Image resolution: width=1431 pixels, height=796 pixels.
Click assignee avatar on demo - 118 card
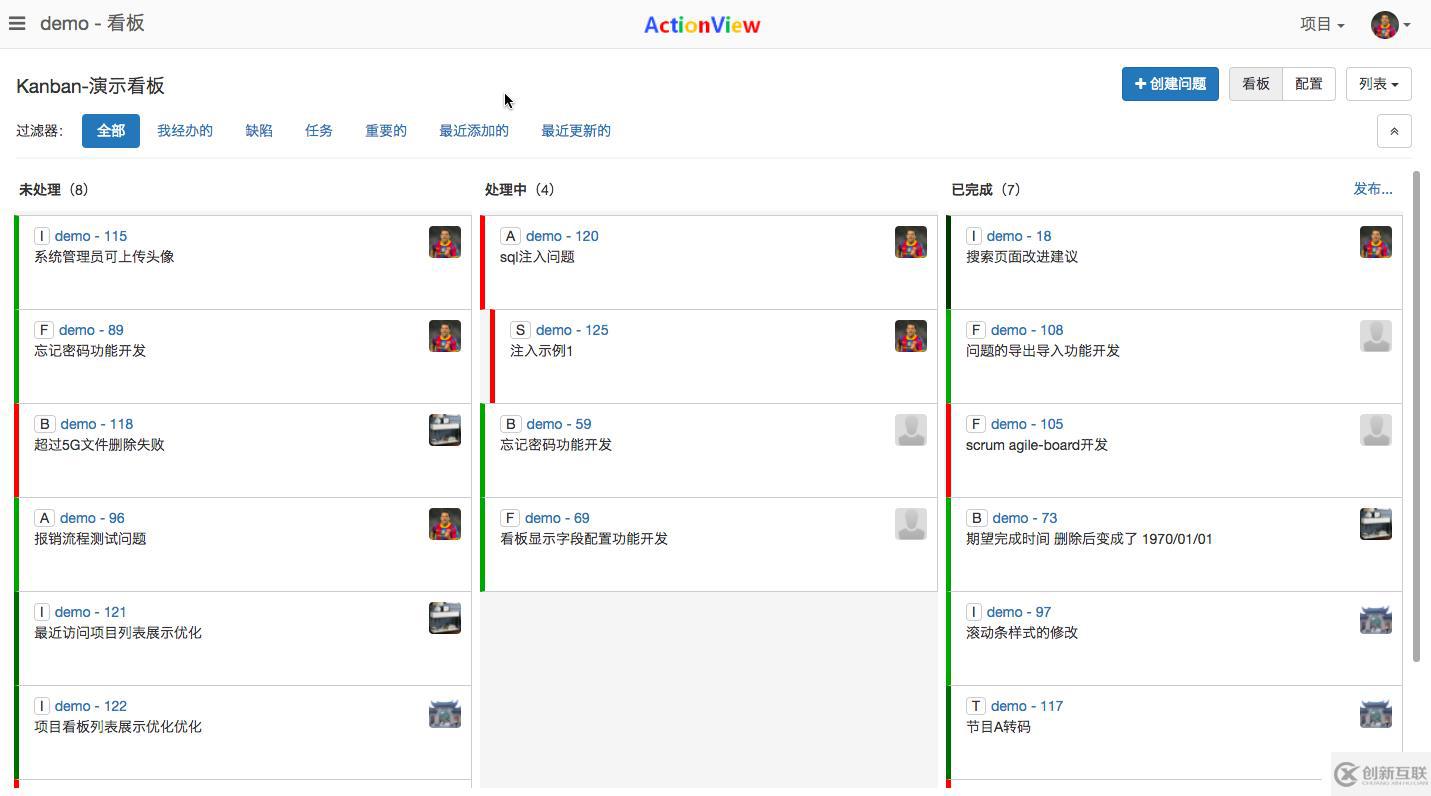point(445,430)
